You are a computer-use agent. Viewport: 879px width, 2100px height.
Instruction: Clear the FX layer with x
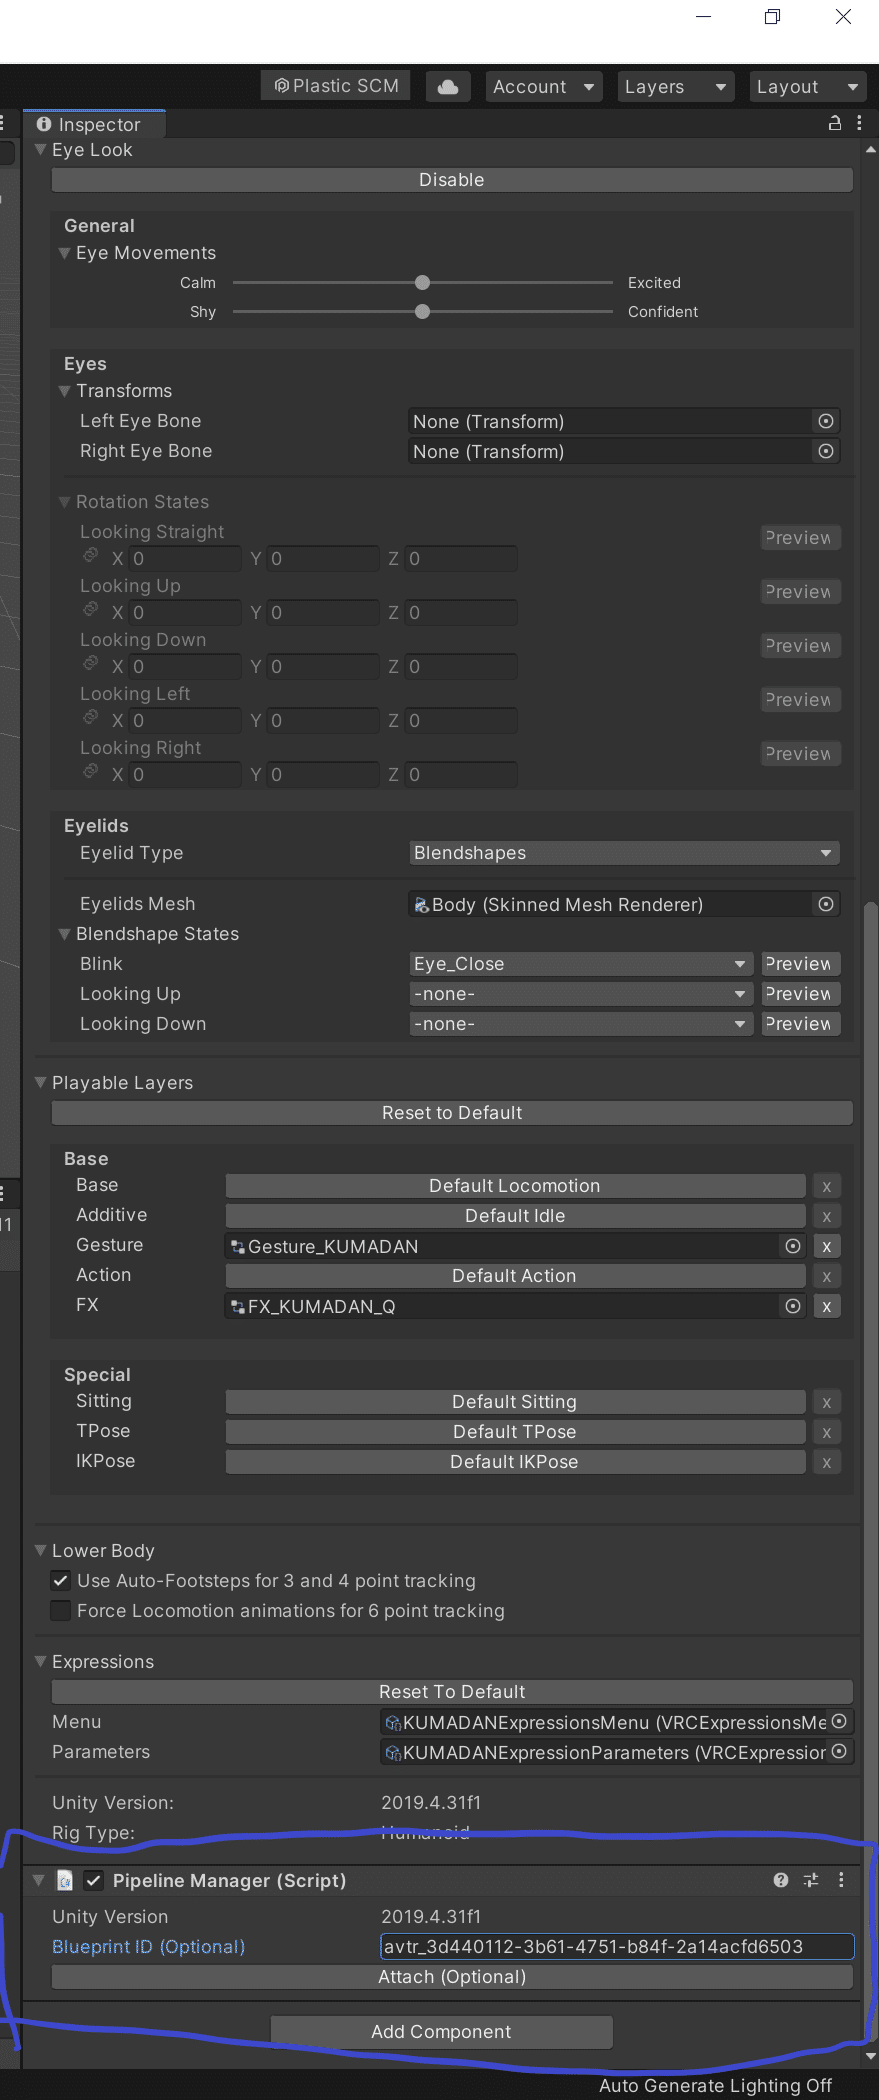point(827,1306)
